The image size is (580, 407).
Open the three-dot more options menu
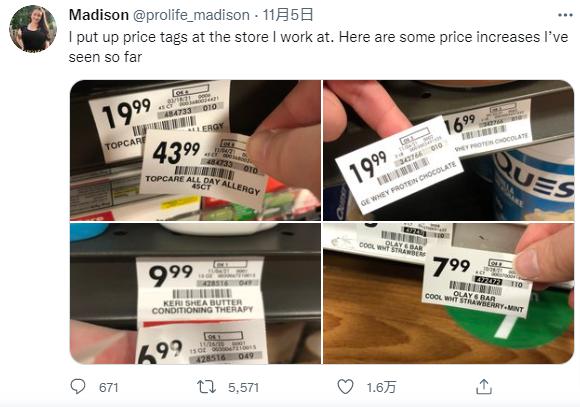565,15
